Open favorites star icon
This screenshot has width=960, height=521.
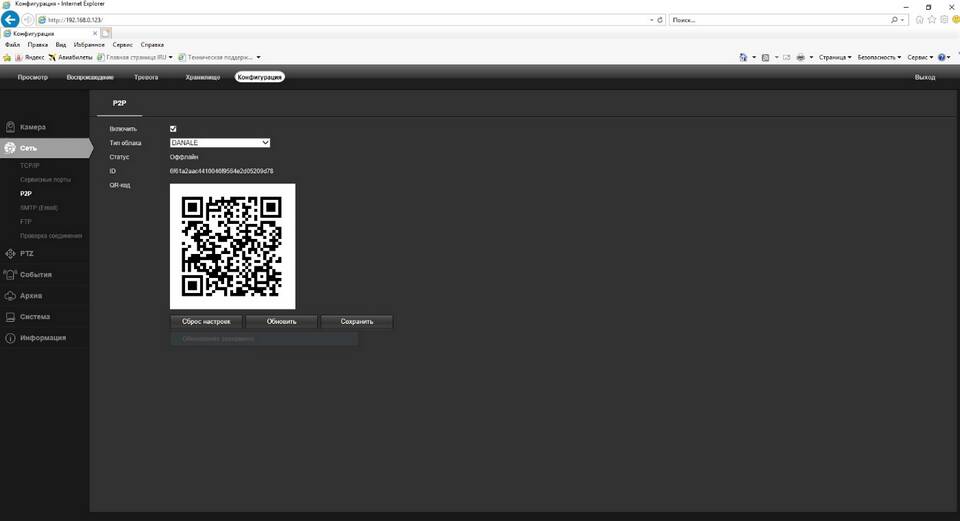point(932,20)
